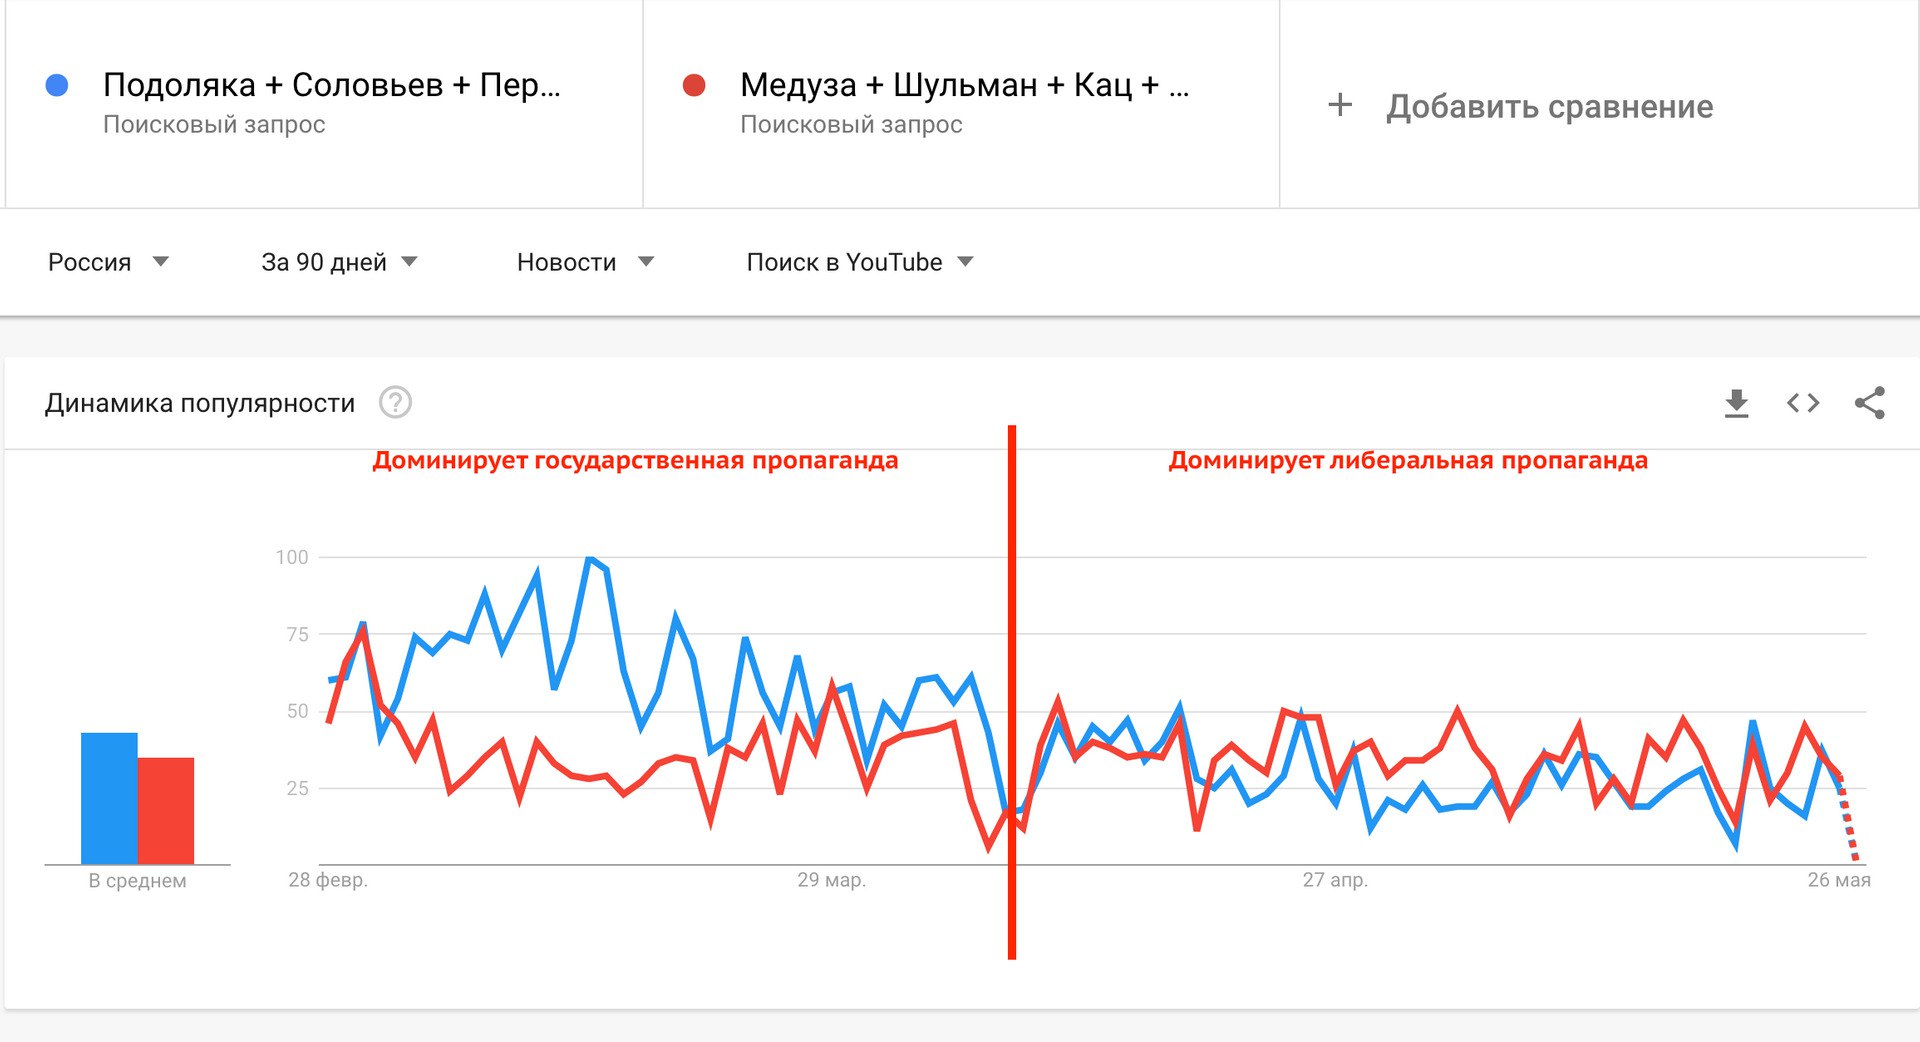This screenshot has height=1042, width=1920.
Task: Select the share icon at chart top right
Action: point(1871,403)
